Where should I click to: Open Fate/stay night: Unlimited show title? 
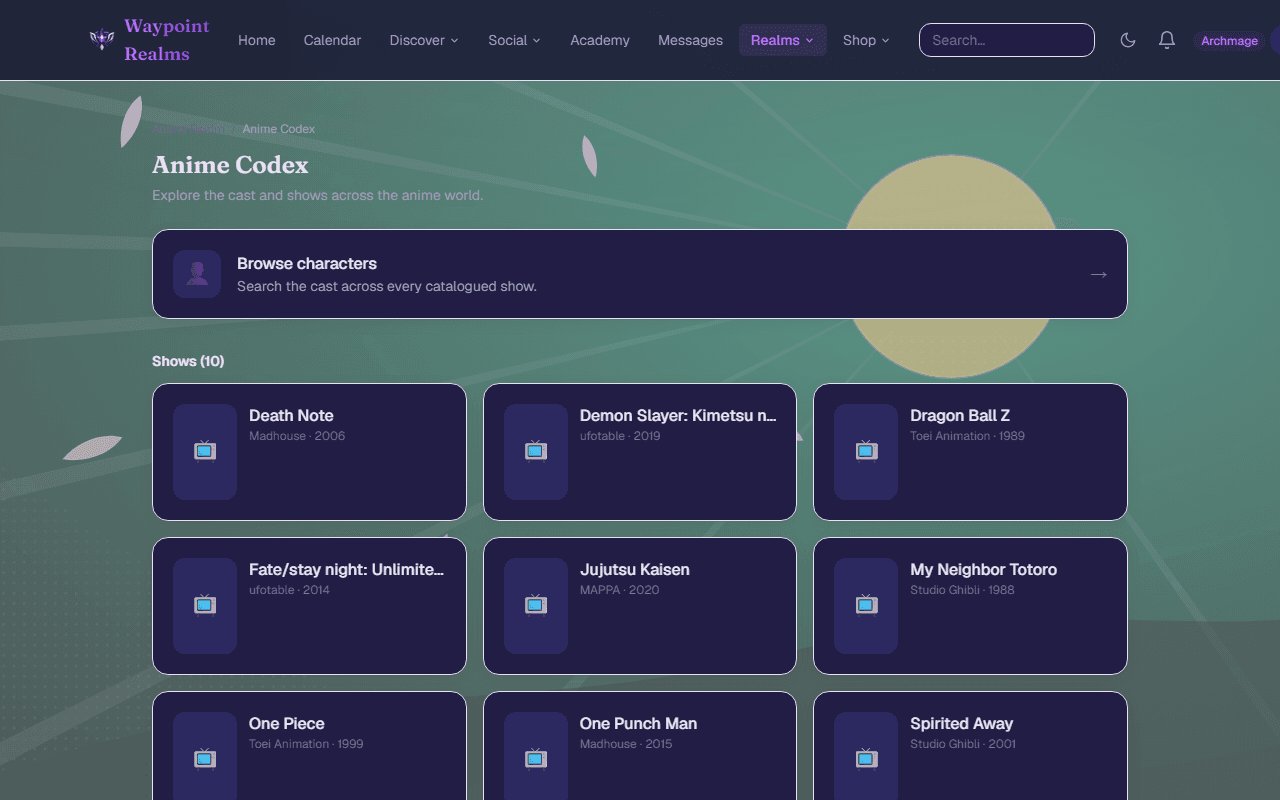(x=346, y=569)
